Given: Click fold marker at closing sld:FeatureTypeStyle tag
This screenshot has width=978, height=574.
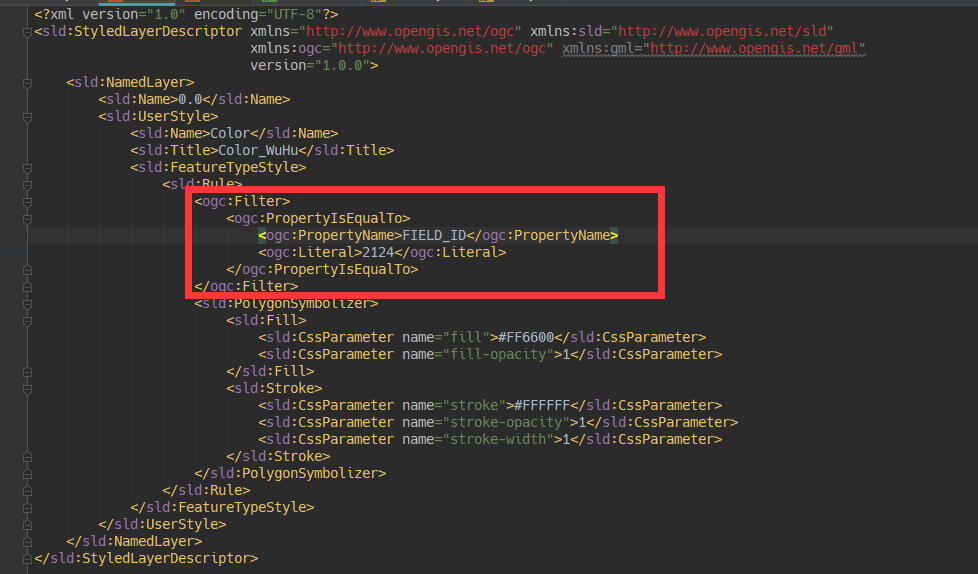Looking at the screenshot, I should point(27,508).
